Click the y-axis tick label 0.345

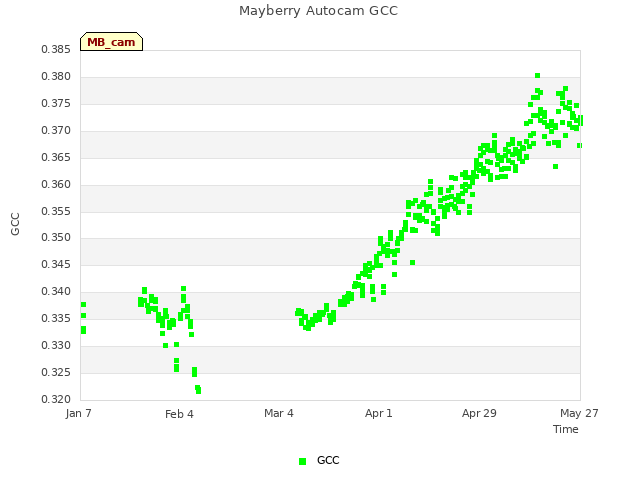[56, 264]
